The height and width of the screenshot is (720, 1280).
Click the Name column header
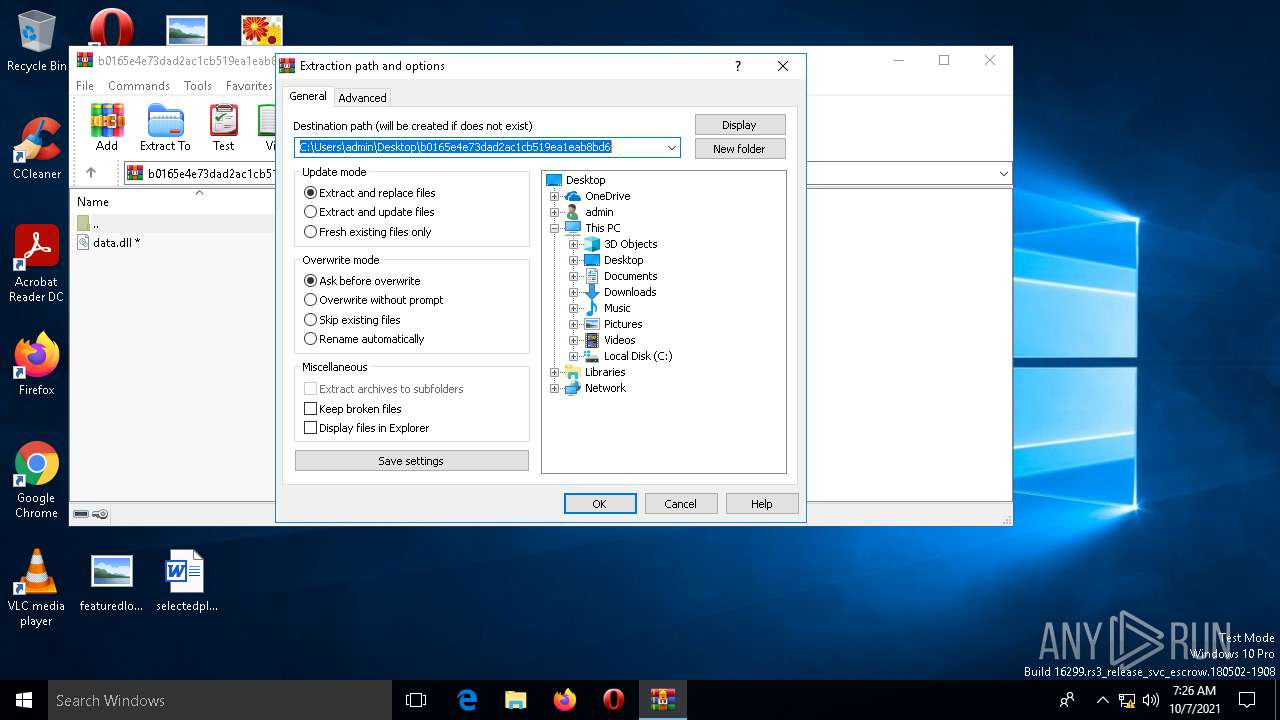[x=93, y=201]
